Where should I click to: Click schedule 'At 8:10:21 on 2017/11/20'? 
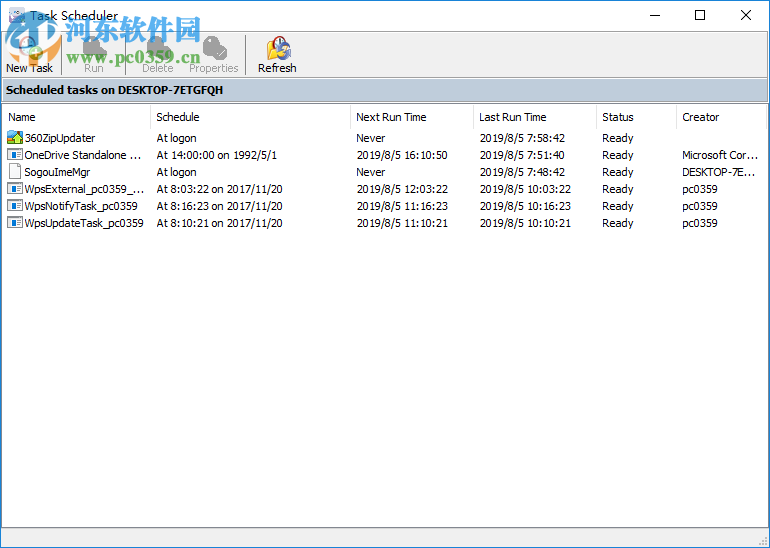point(220,223)
